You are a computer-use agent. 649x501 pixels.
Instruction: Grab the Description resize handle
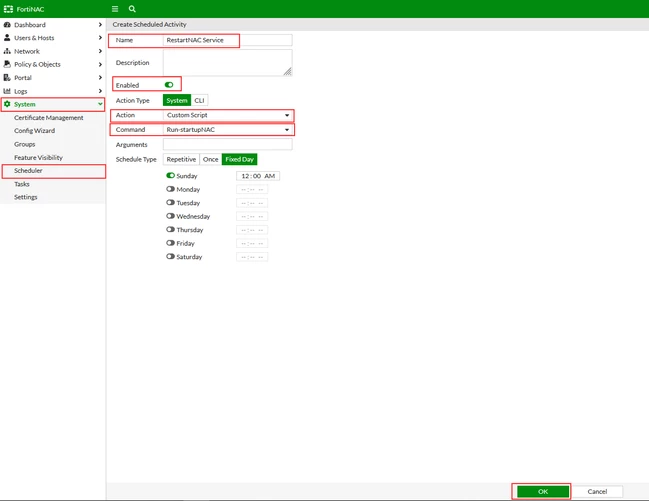coord(288,72)
